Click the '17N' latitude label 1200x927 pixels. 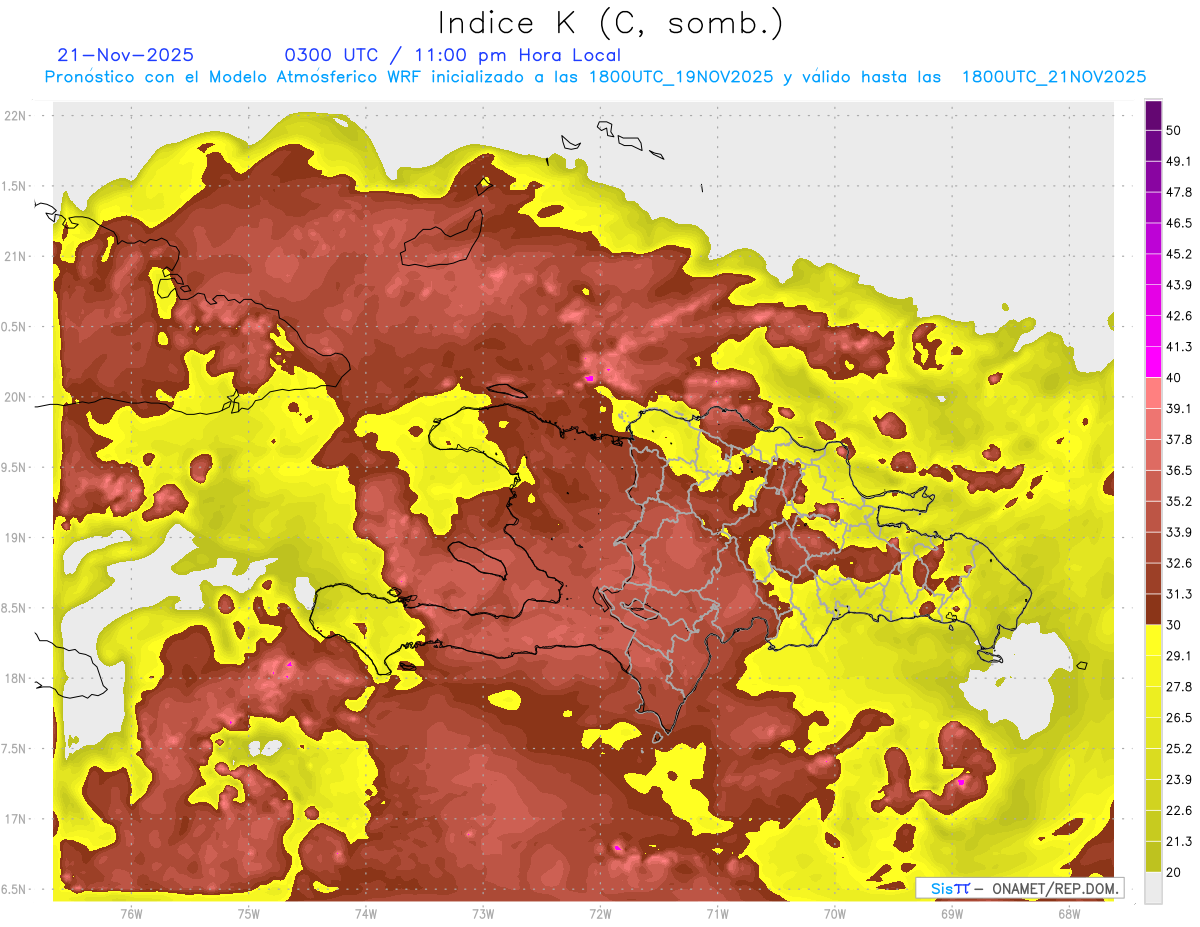tap(16, 819)
